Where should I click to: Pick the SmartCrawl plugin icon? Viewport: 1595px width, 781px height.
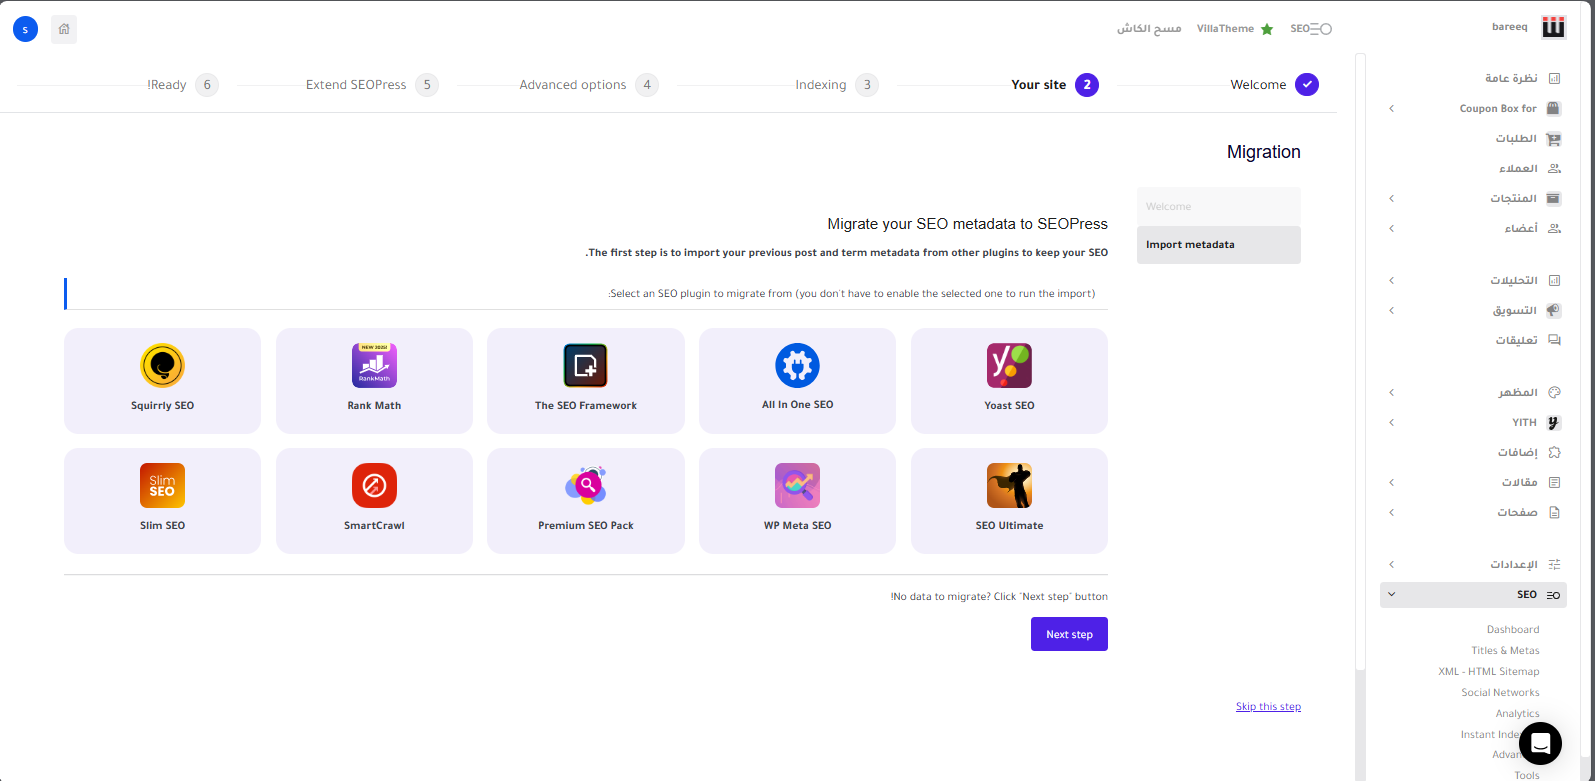pyautogui.click(x=374, y=486)
